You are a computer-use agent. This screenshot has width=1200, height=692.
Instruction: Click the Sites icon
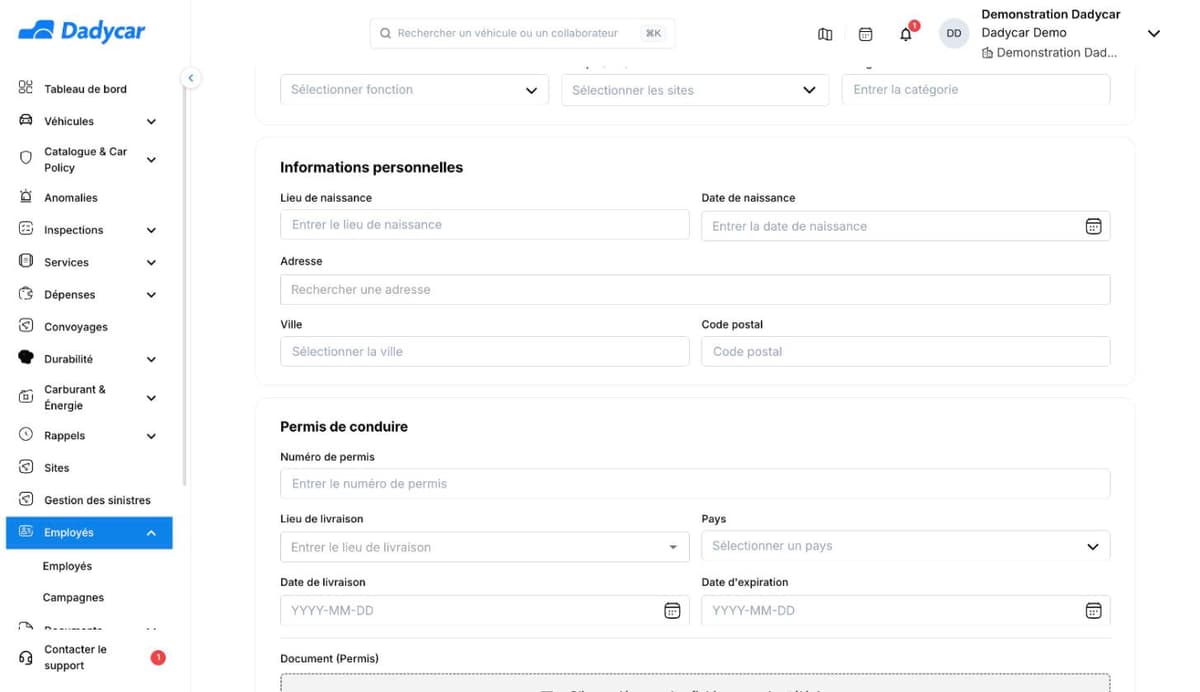coord(26,467)
